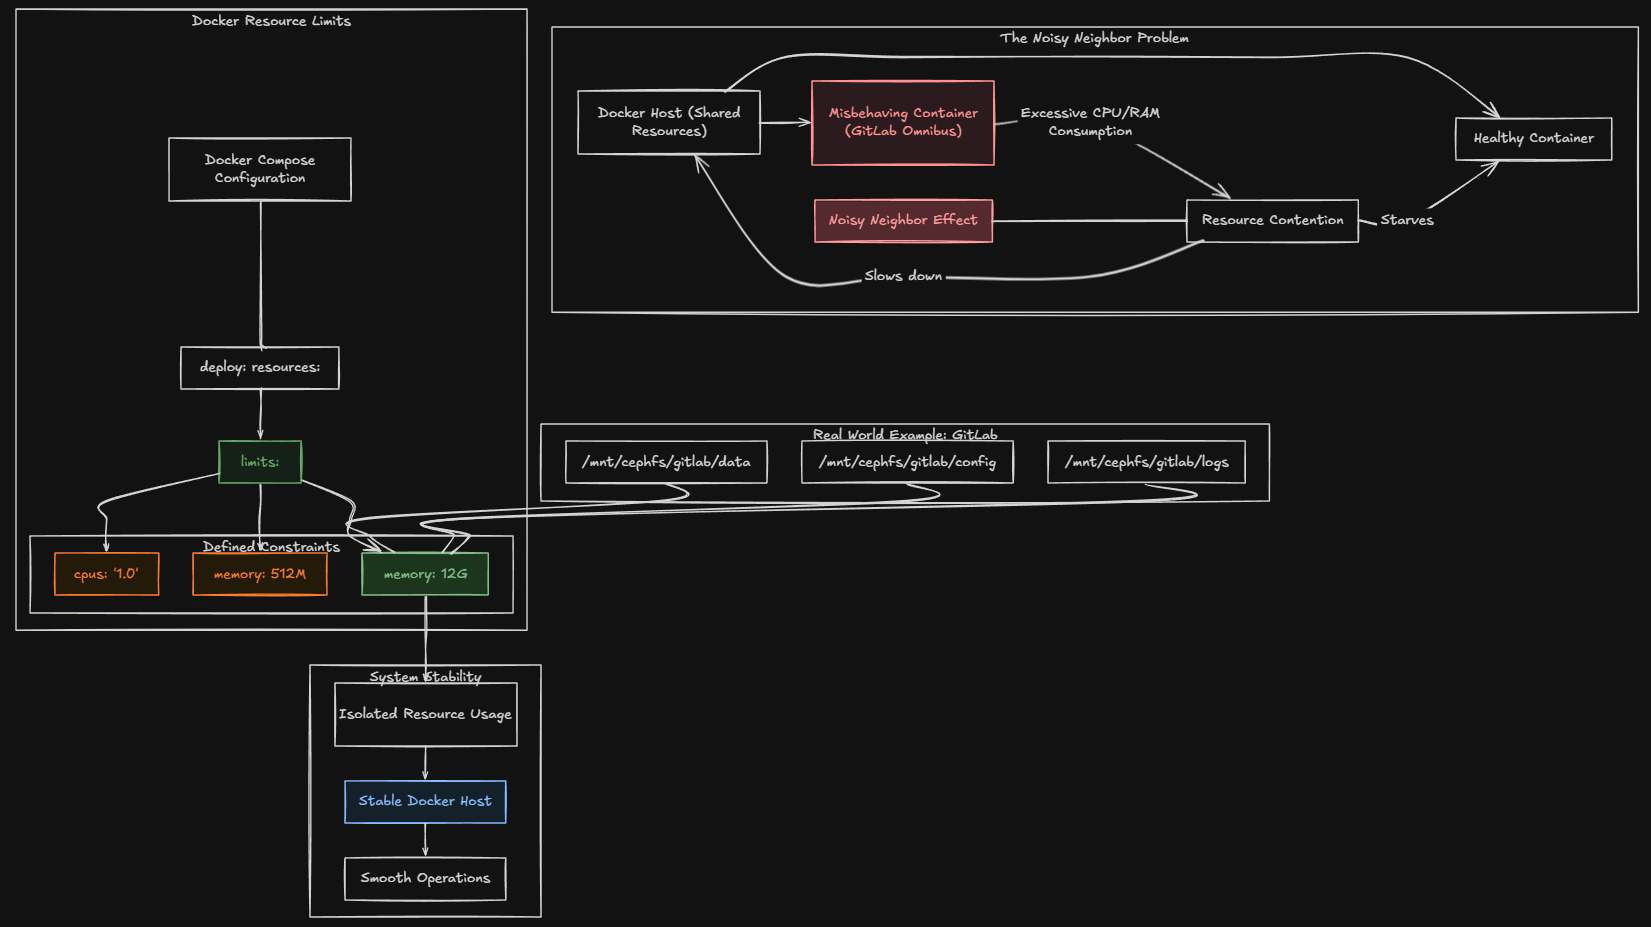The width and height of the screenshot is (1651, 927).
Task: Click the /mnt/cephfs/gitlab/config path box
Action: pyautogui.click(x=907, y=462)
